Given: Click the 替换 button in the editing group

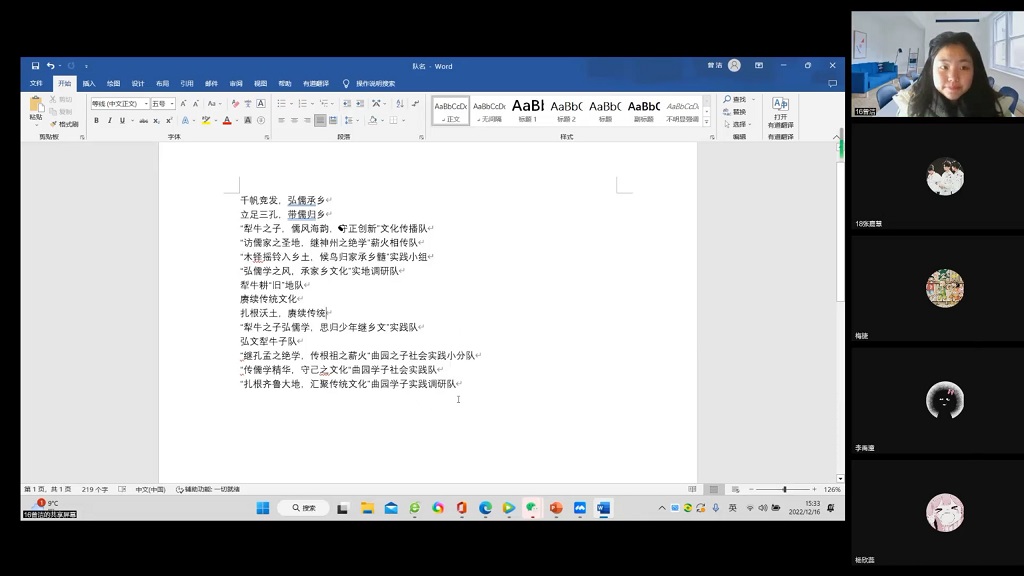Looking at the screenshot, I should 738,112.
